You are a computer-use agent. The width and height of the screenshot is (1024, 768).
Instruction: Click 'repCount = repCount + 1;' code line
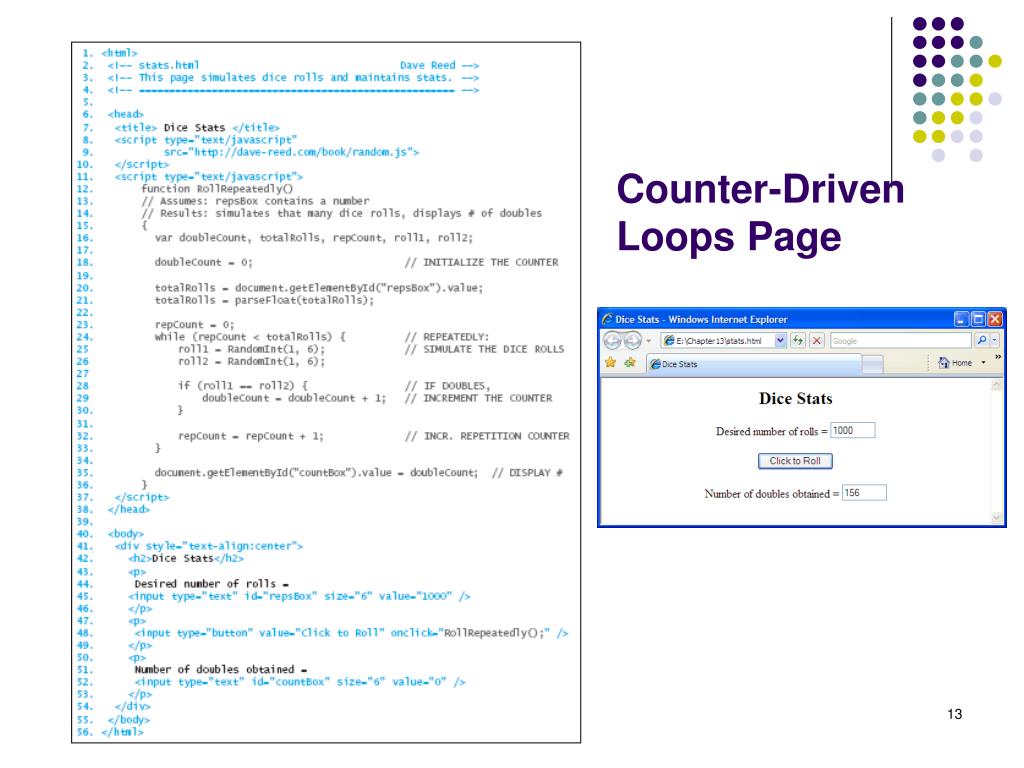pos(251,436)
